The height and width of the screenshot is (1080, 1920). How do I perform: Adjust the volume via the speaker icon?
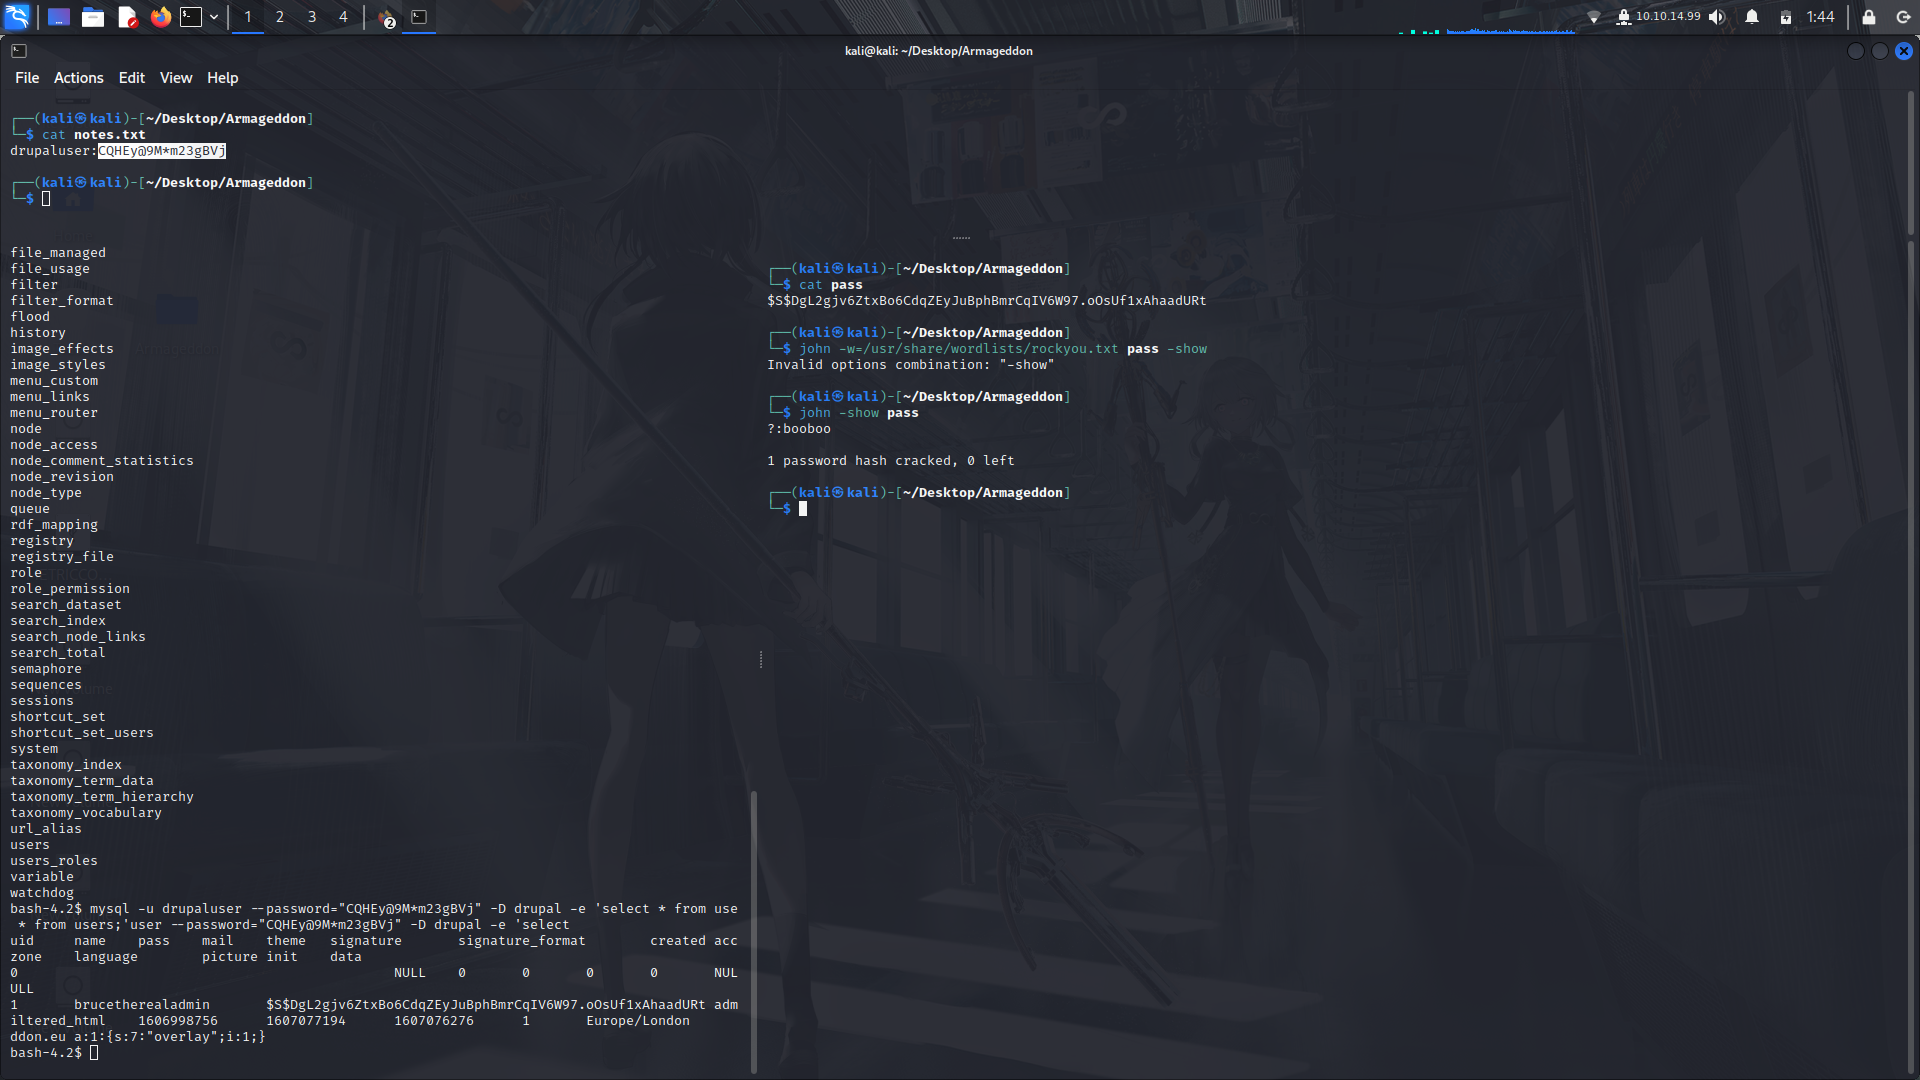click(1717, 16)
